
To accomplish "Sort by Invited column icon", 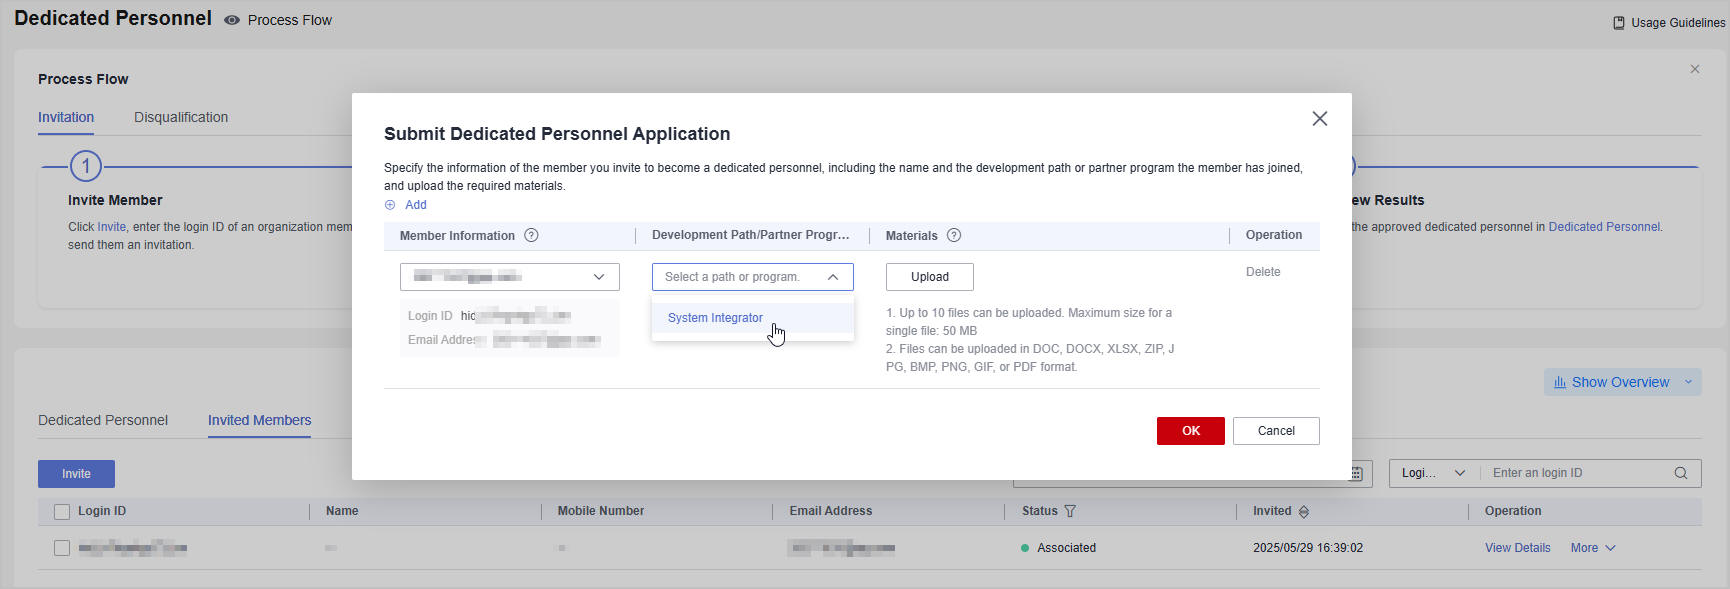I will tap(1304, 512).
